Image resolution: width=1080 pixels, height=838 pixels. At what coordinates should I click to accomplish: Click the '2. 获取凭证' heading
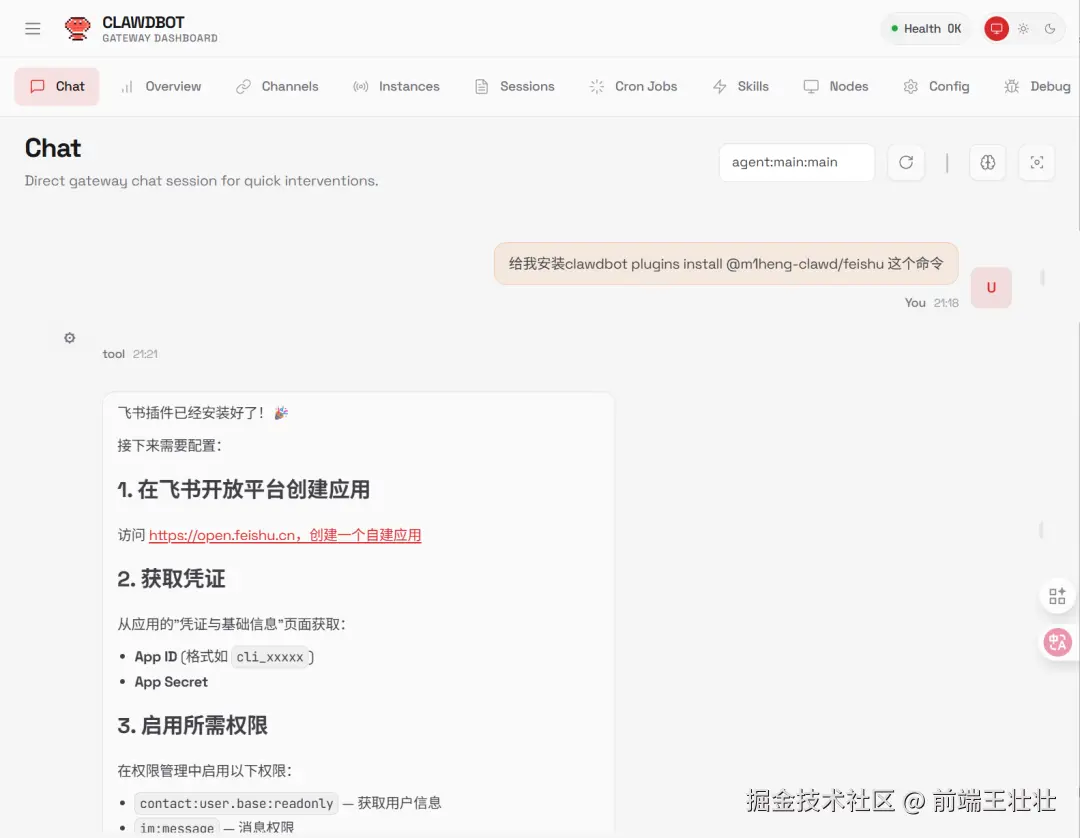(171, 579)
